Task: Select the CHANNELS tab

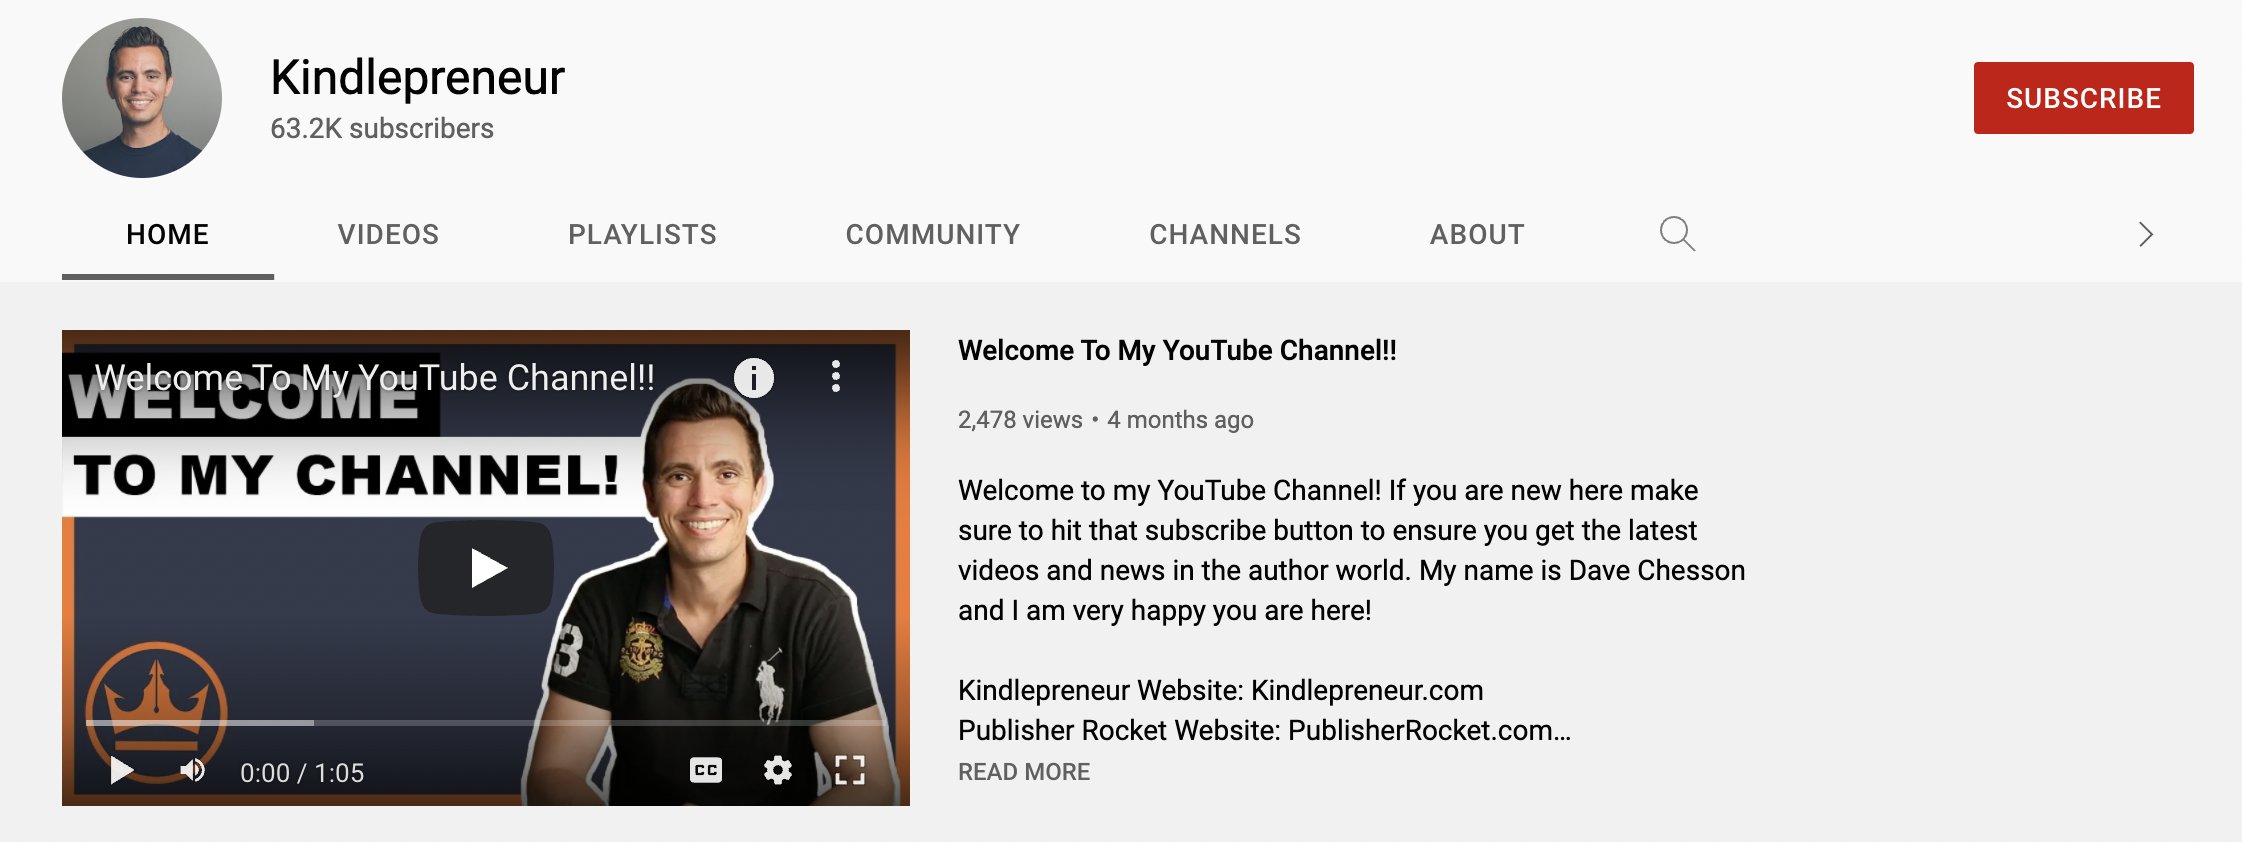Action: point(1225,234)
